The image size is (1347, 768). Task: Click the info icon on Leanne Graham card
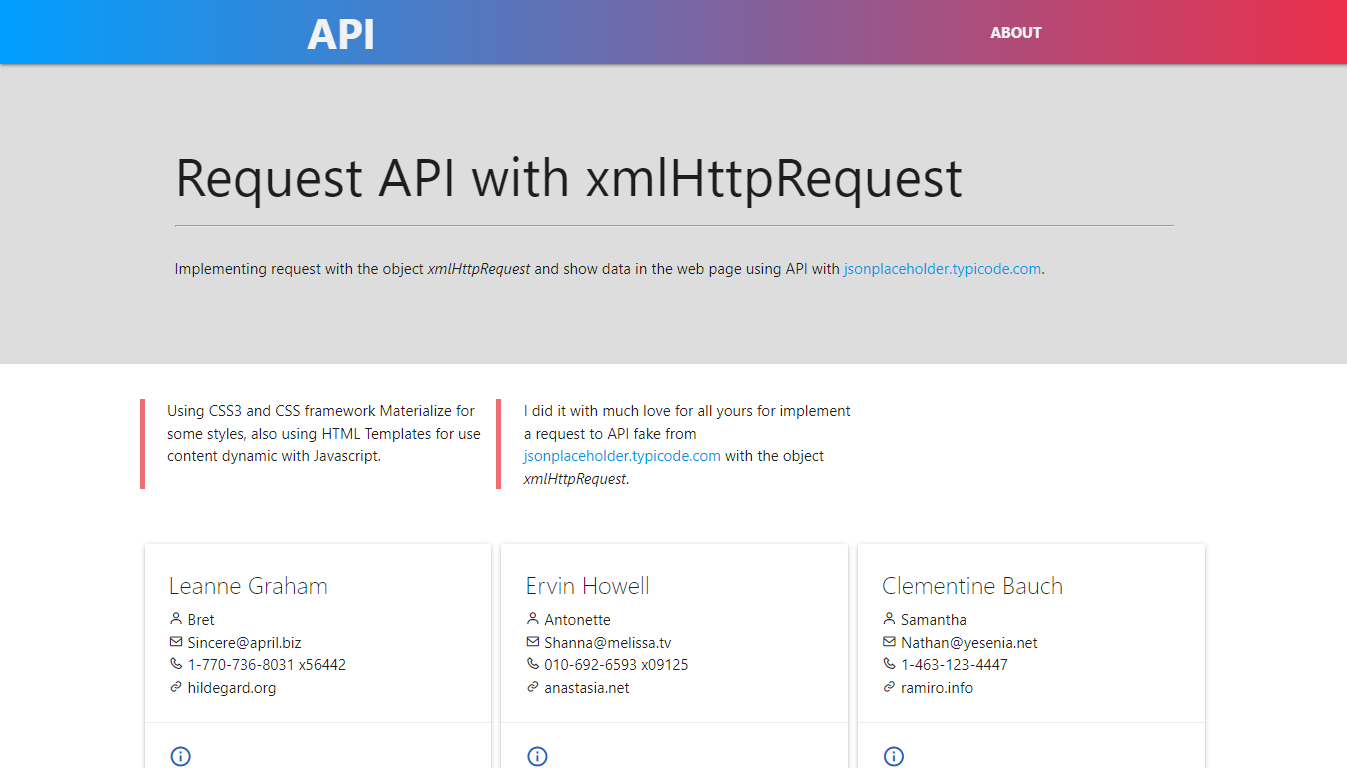180,756
